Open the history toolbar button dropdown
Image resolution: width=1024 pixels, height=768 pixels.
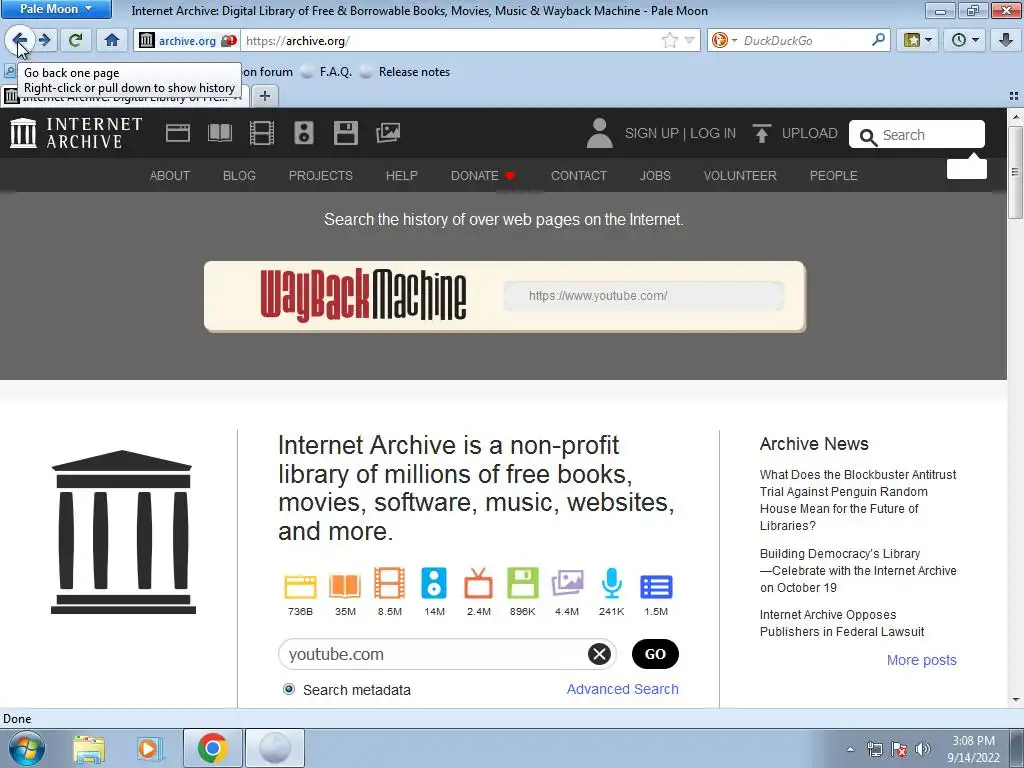(965, 40)
